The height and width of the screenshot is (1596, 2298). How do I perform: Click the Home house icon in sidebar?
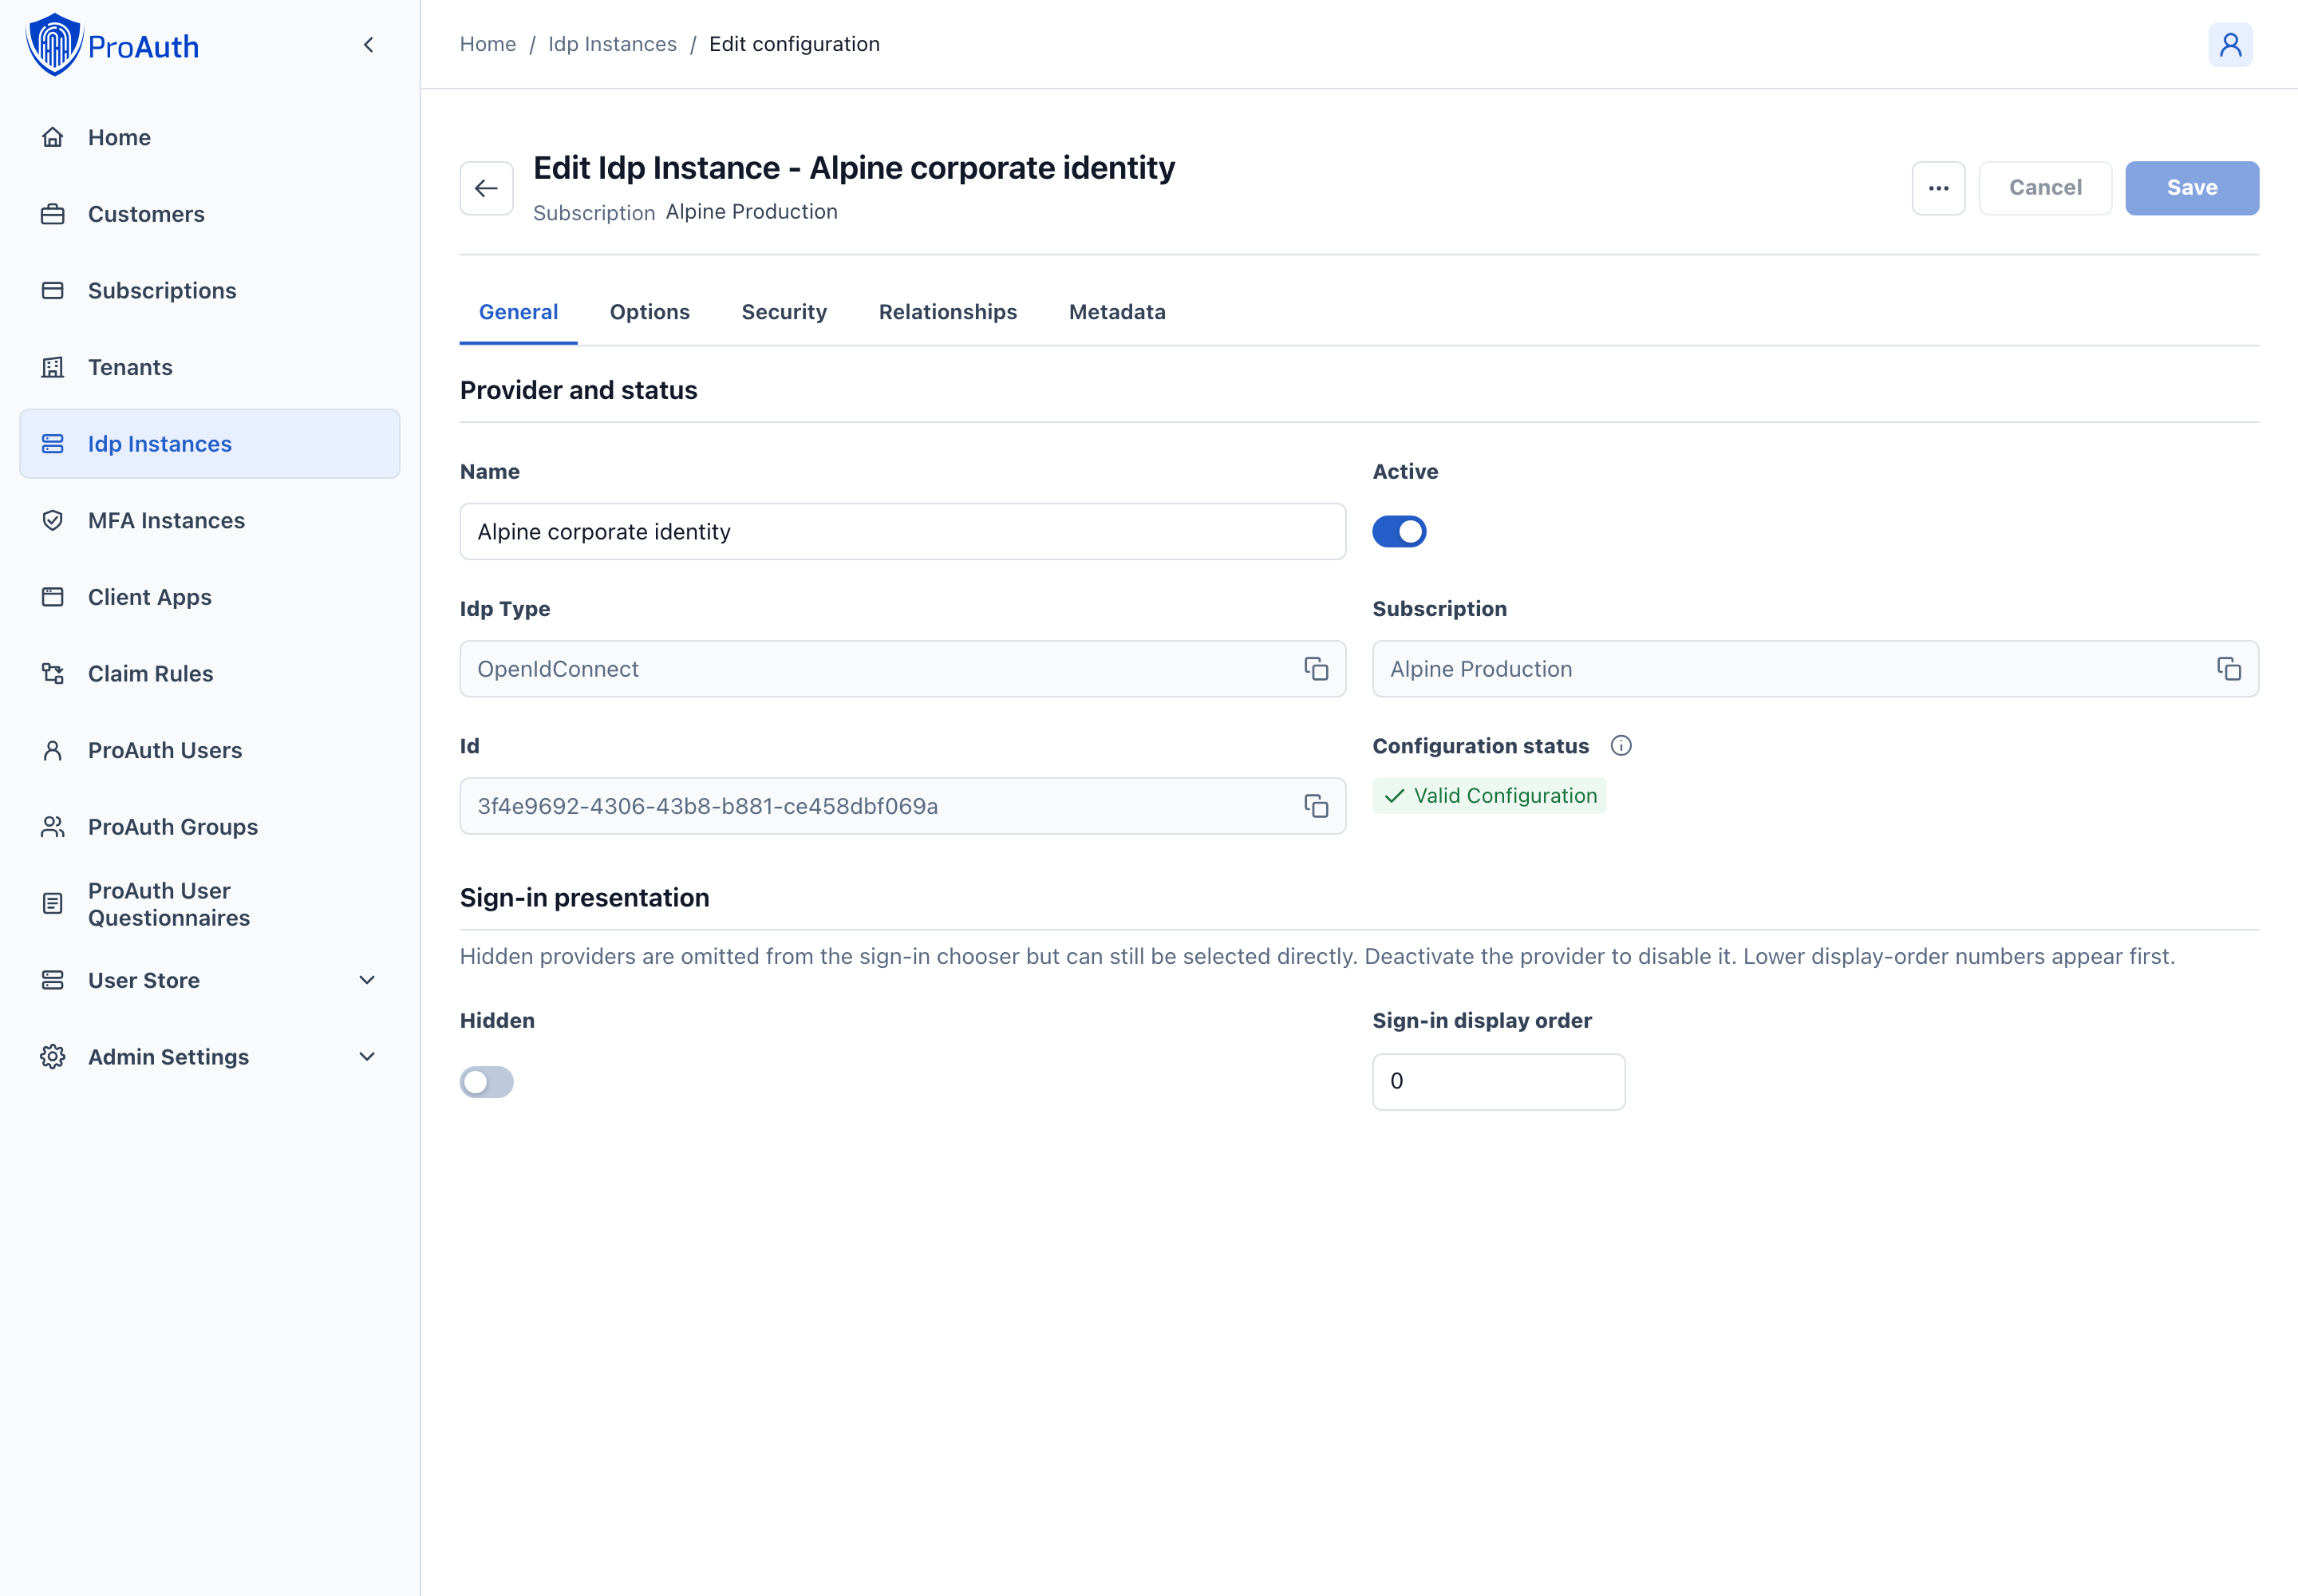[x=53, y=137]
